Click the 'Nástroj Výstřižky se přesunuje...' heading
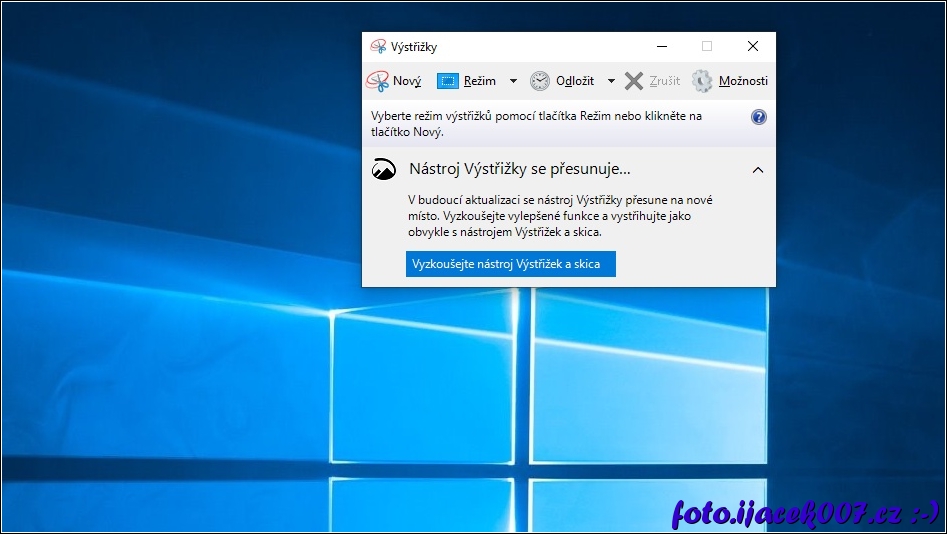 click(520, 169)
